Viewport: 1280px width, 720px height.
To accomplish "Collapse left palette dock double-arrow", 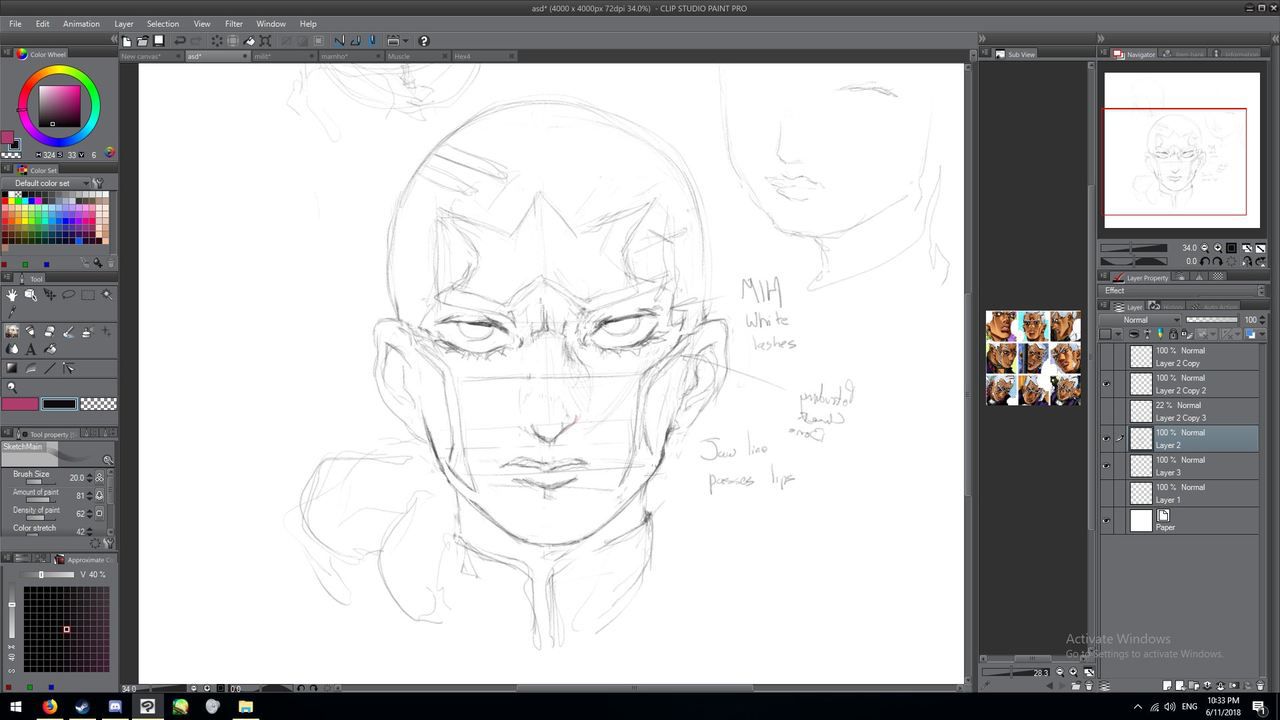I will [x=113, y=40].
